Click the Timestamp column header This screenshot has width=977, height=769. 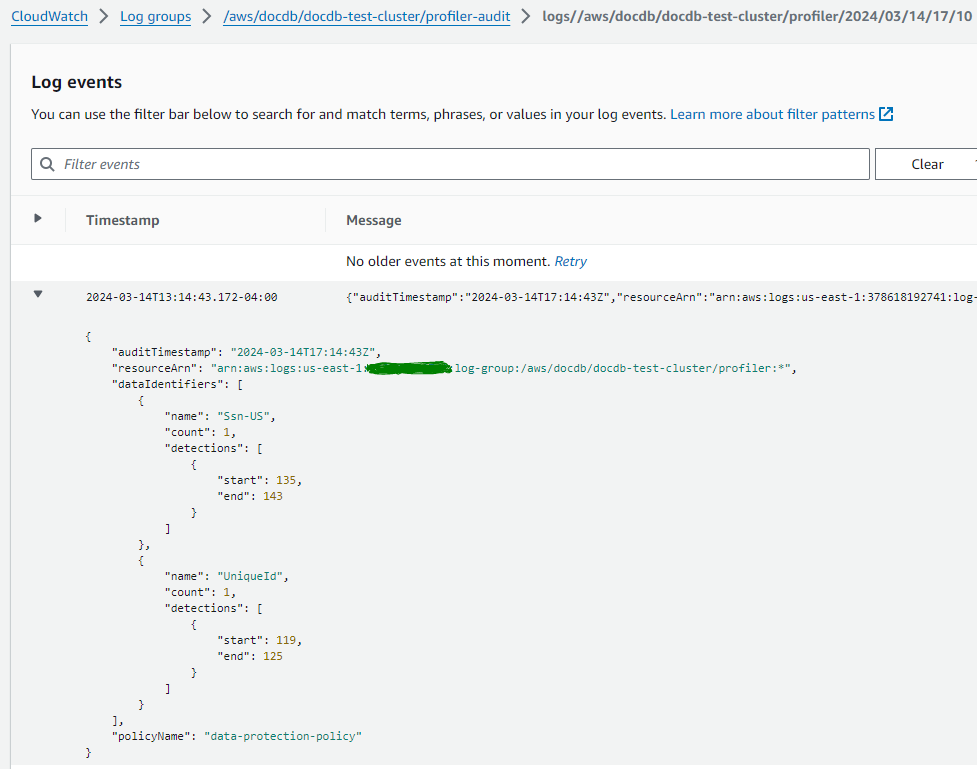coord(123,220)
